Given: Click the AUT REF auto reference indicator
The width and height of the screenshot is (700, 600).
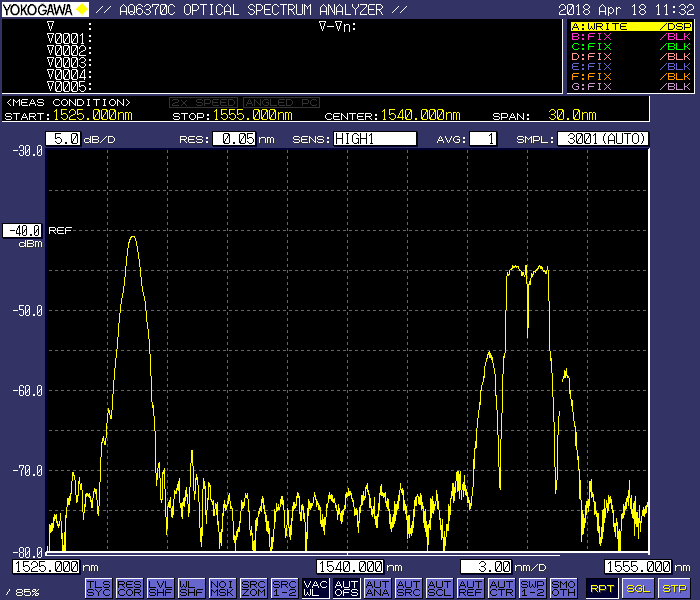Looking at the screenshot, I should (x=470, y=588).
